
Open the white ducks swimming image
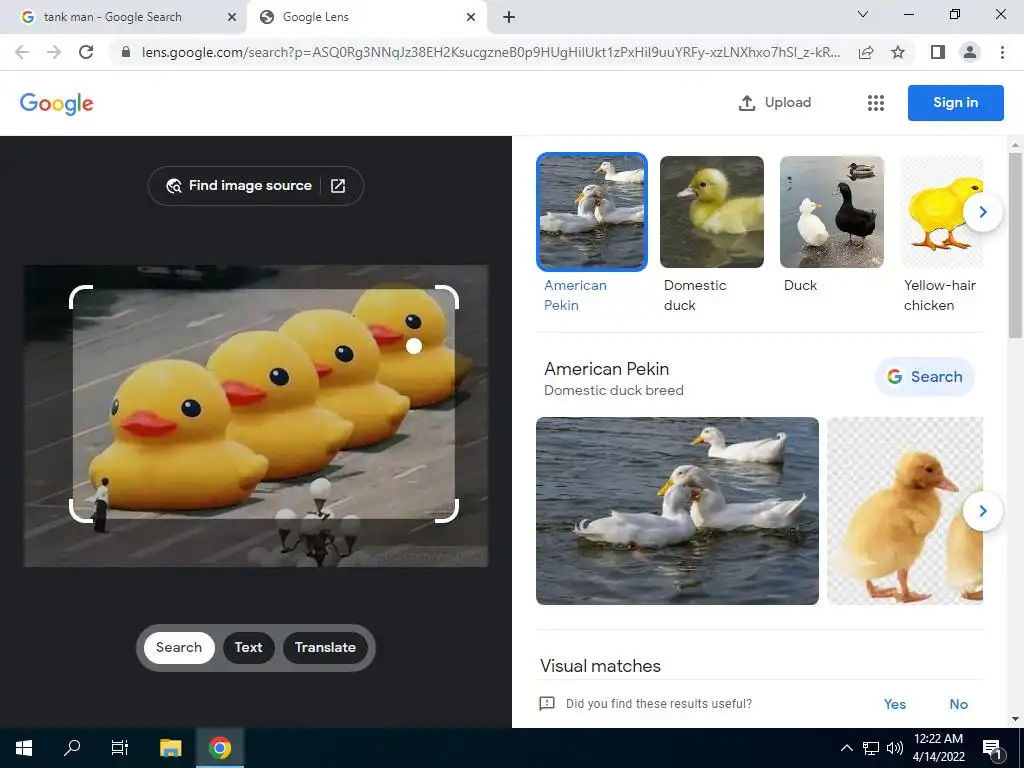click(677, 511)
